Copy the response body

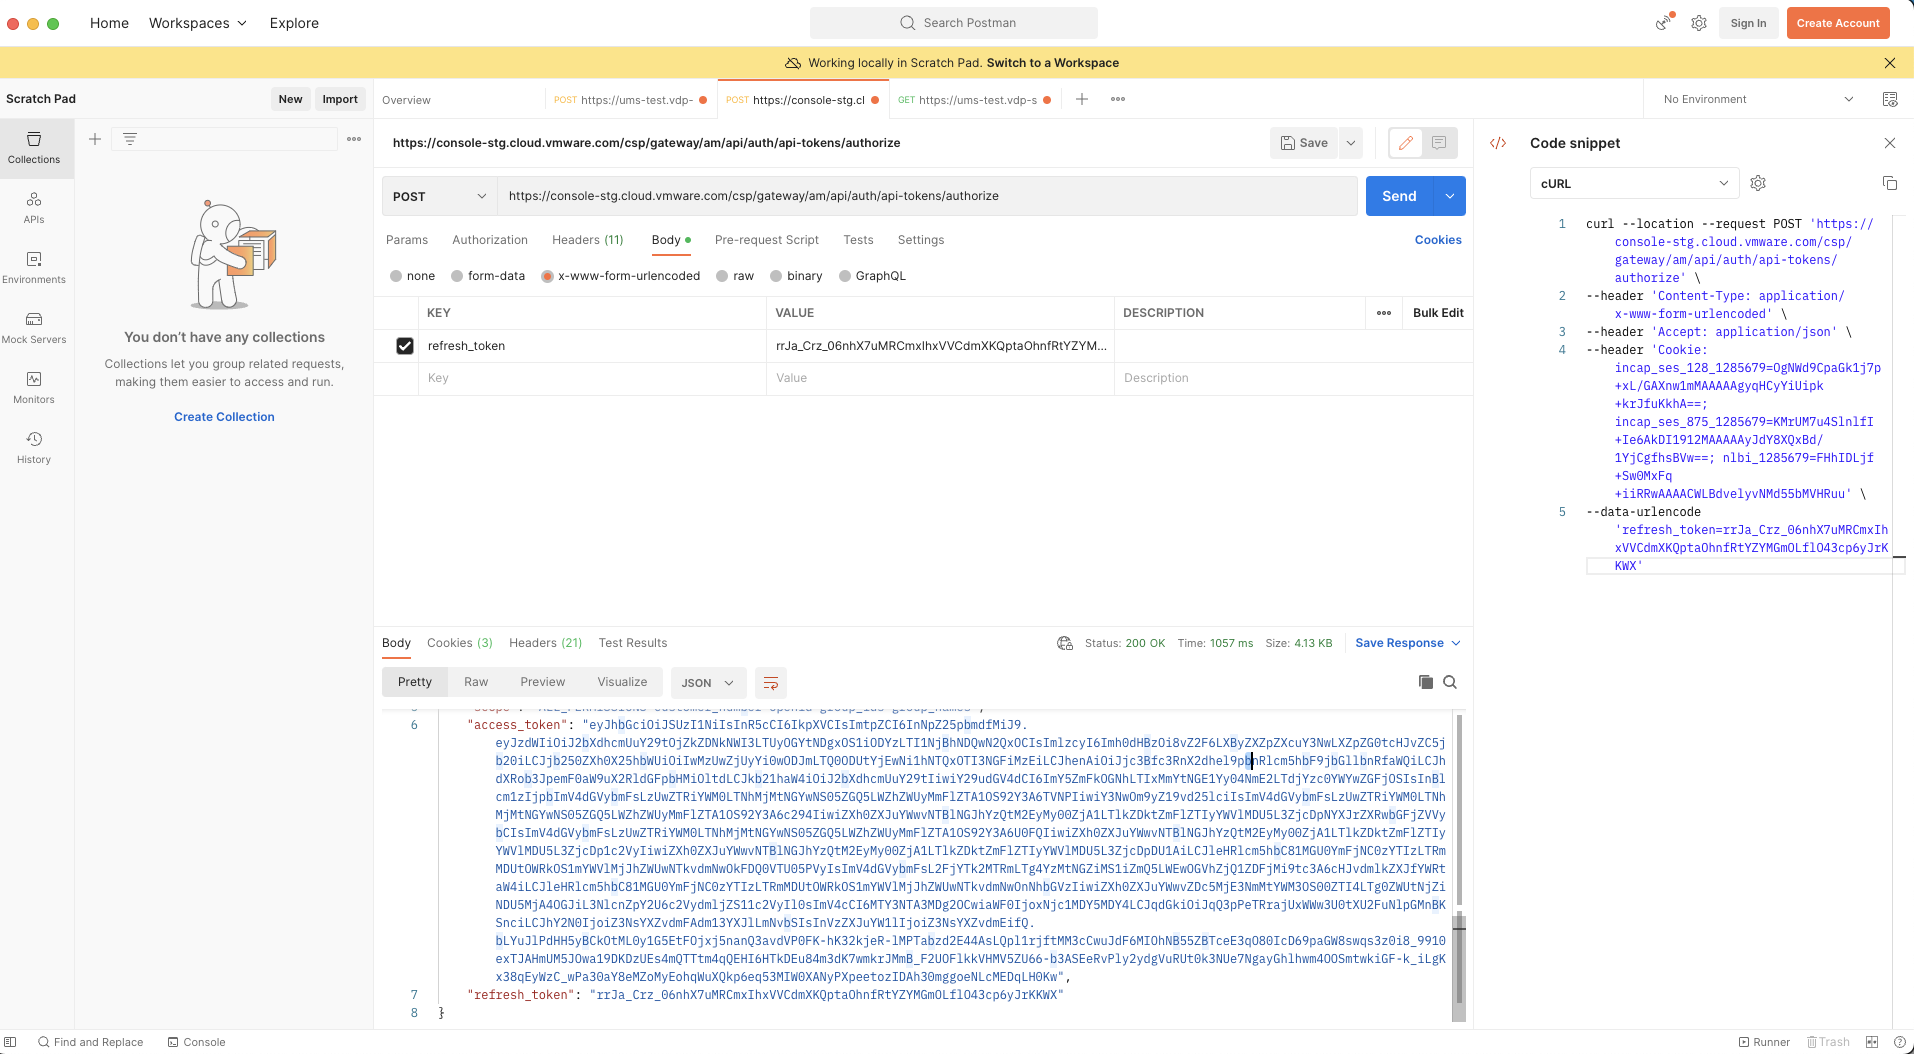1426,682
